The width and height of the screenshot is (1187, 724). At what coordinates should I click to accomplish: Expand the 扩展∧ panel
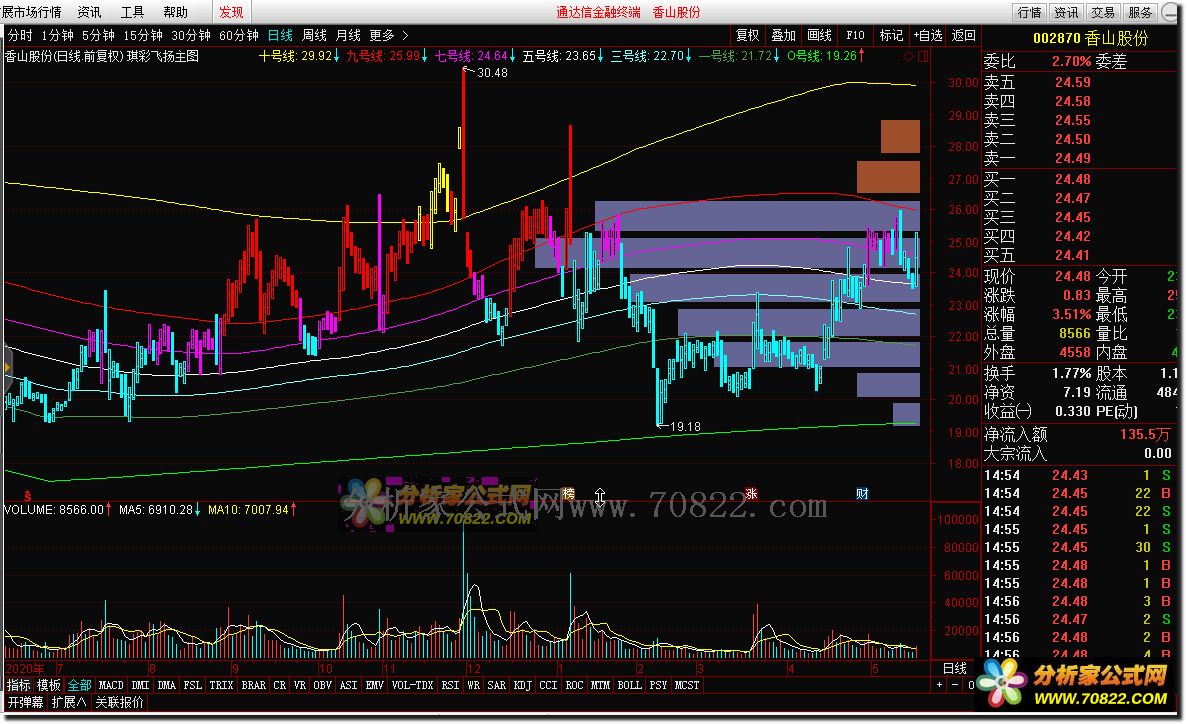[69, 702]
